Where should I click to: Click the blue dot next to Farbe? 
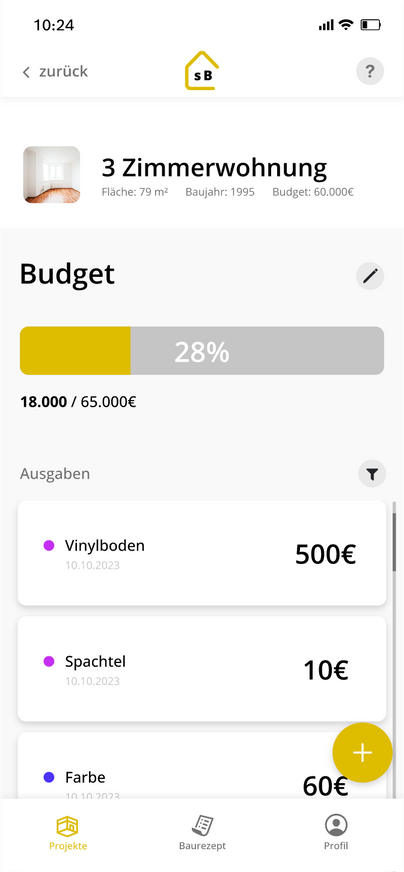[x=49, y=777]
